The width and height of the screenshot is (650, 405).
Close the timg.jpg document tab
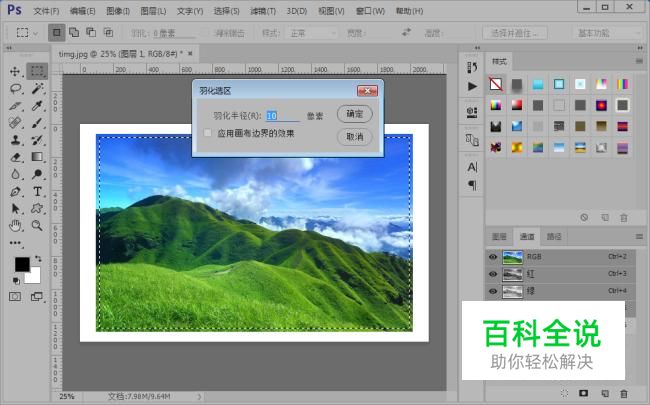[x=190, y=53]
